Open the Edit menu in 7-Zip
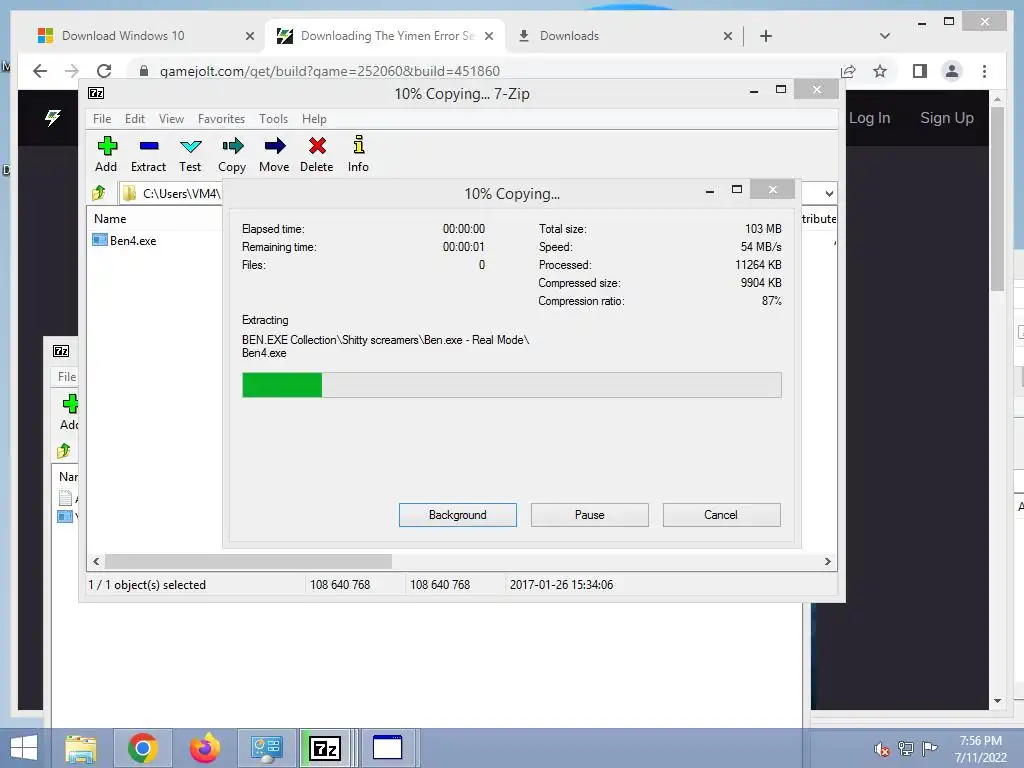Image resolution: width=1024 pixels, height=768 pixels. click(135, 119)
